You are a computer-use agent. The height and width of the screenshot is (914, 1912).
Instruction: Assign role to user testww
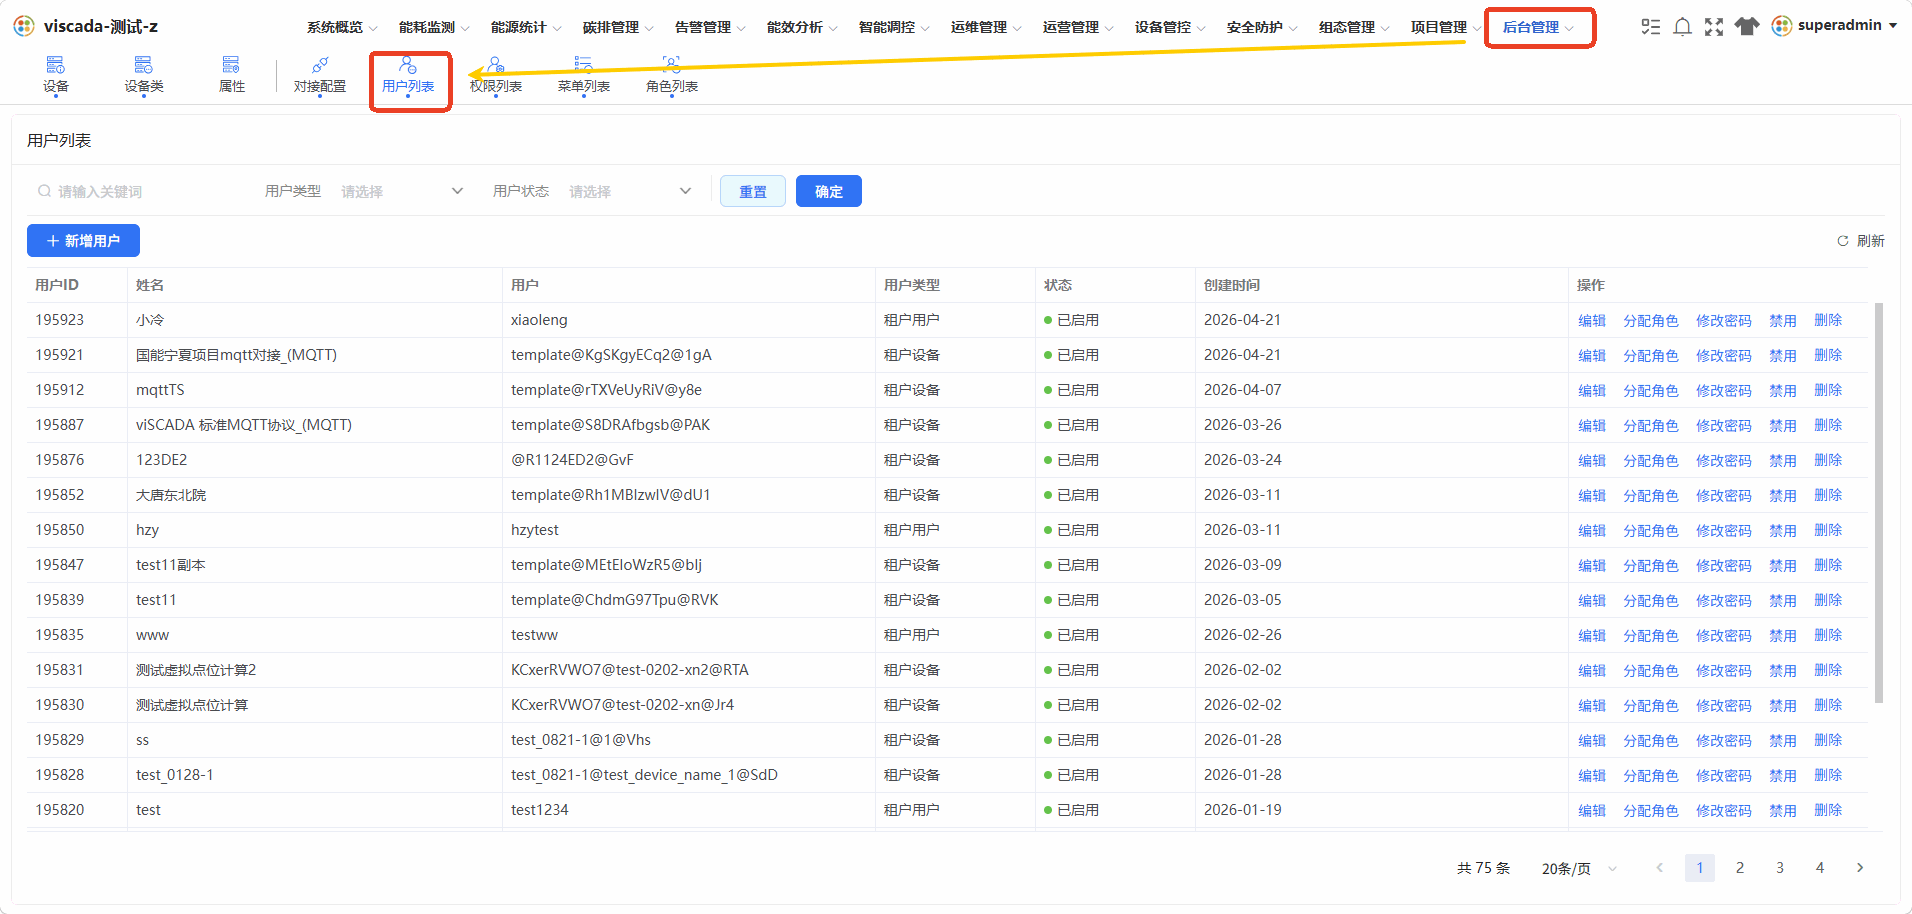(x=1651, y=635)
